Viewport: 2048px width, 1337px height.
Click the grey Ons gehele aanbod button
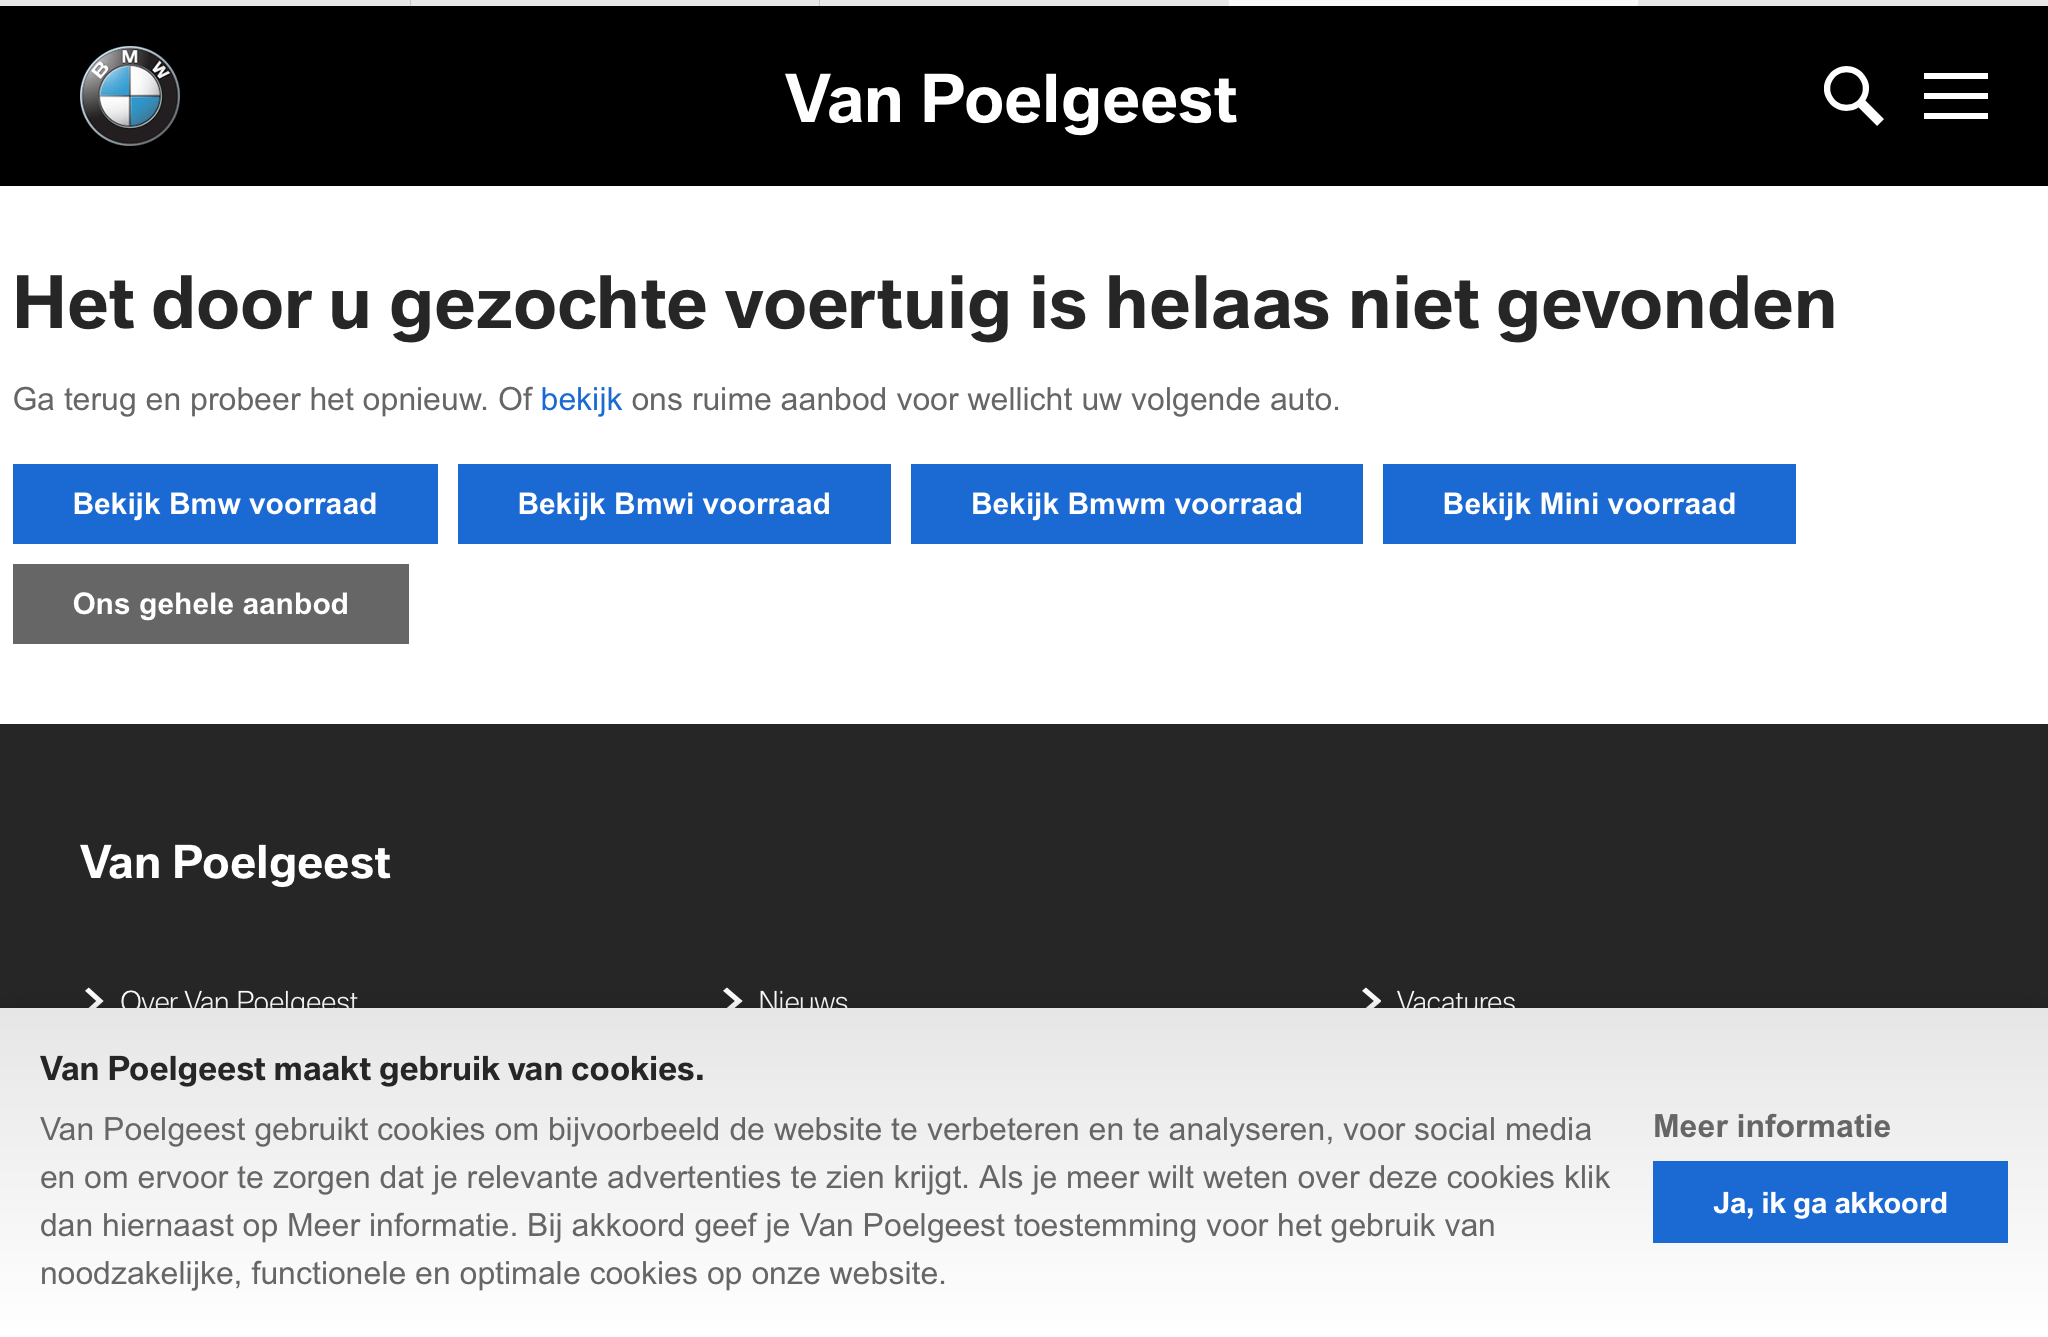pos(211,604)
